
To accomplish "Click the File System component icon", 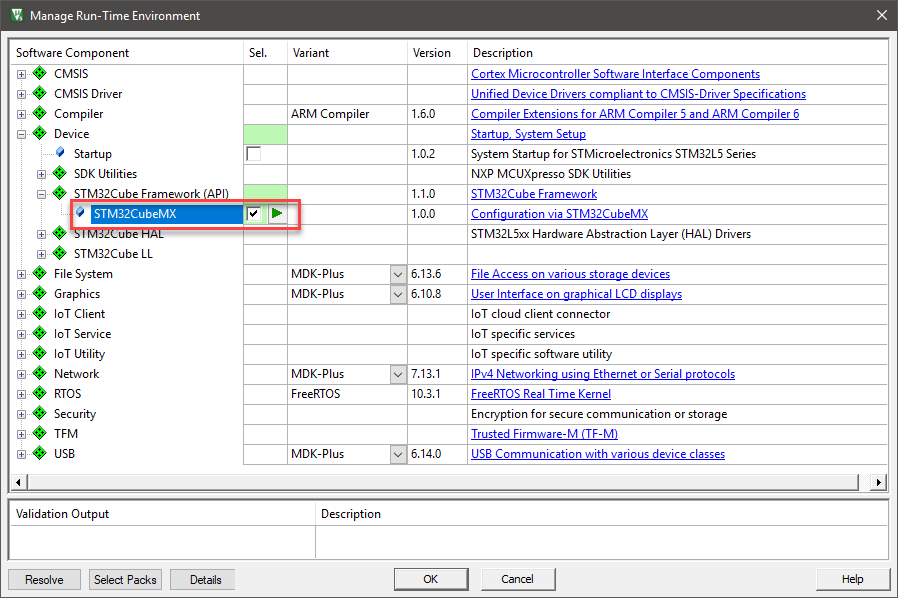I will [x=40, y=273].
